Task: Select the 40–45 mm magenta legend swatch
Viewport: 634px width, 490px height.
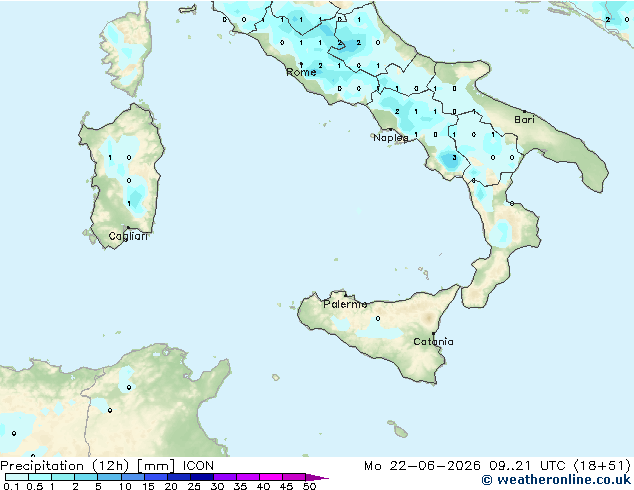Action: click(271, 477)
